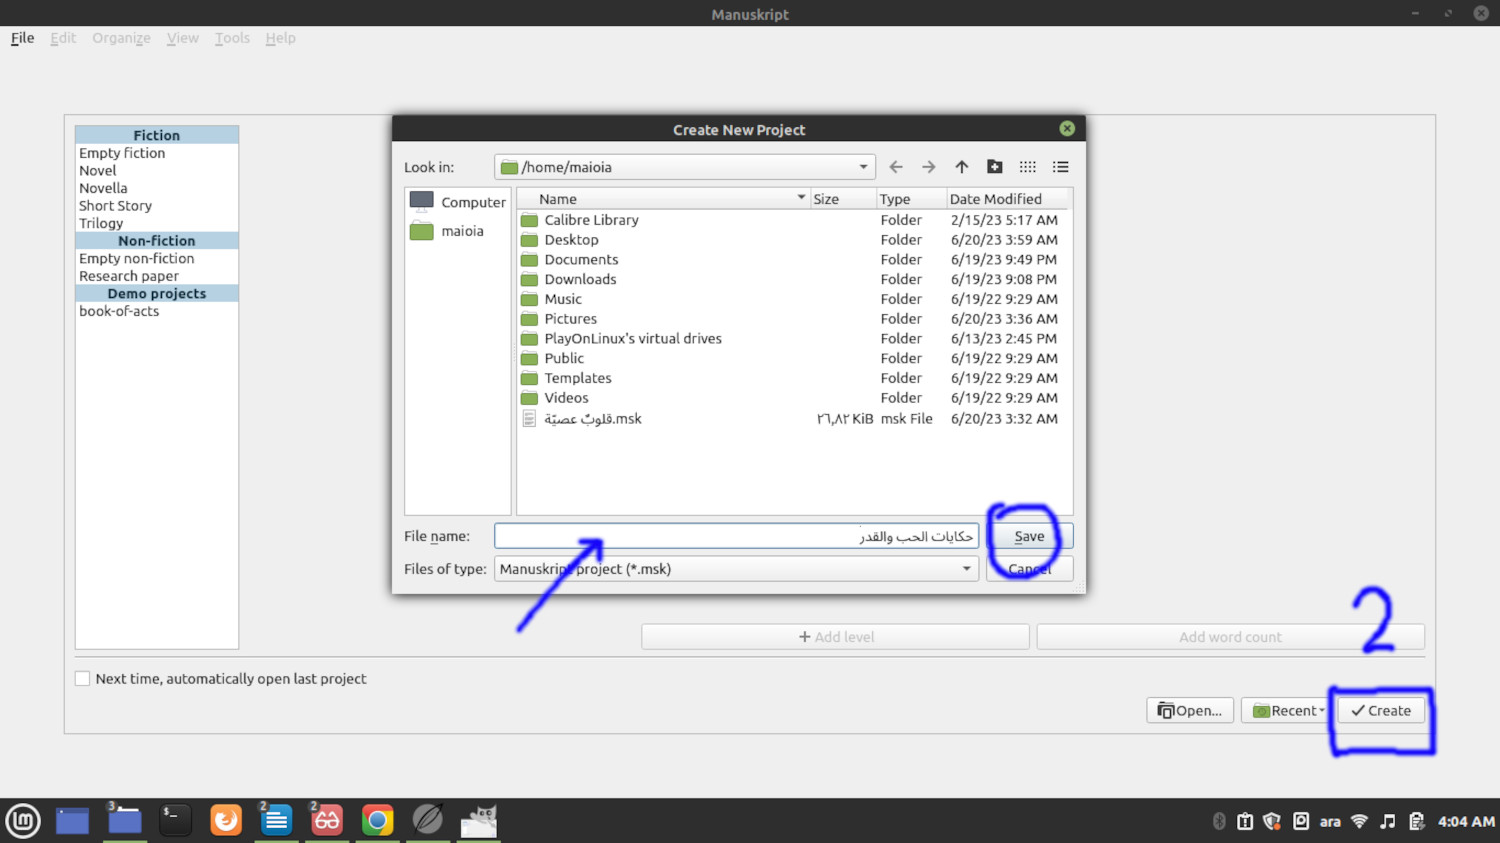Open the Tools menu
This screenshot has height=843, width=1500.
232,38
